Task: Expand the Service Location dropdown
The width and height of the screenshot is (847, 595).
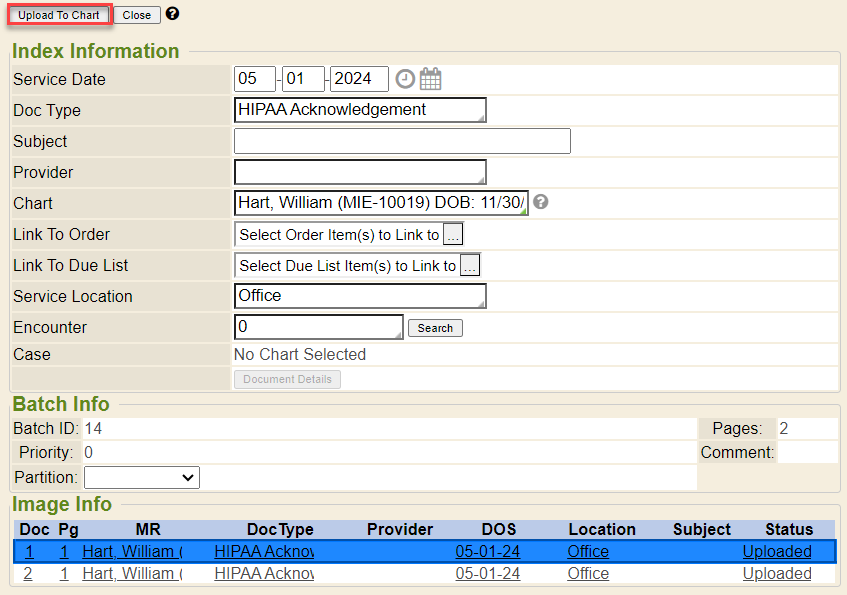Action: point(360,296)
